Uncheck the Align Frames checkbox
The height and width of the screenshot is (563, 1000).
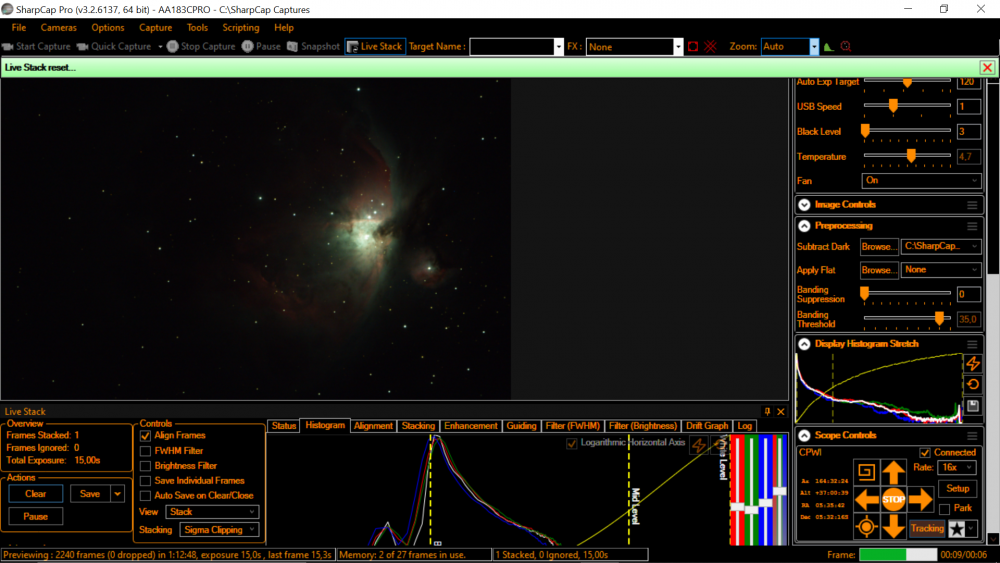click(146, 436)
